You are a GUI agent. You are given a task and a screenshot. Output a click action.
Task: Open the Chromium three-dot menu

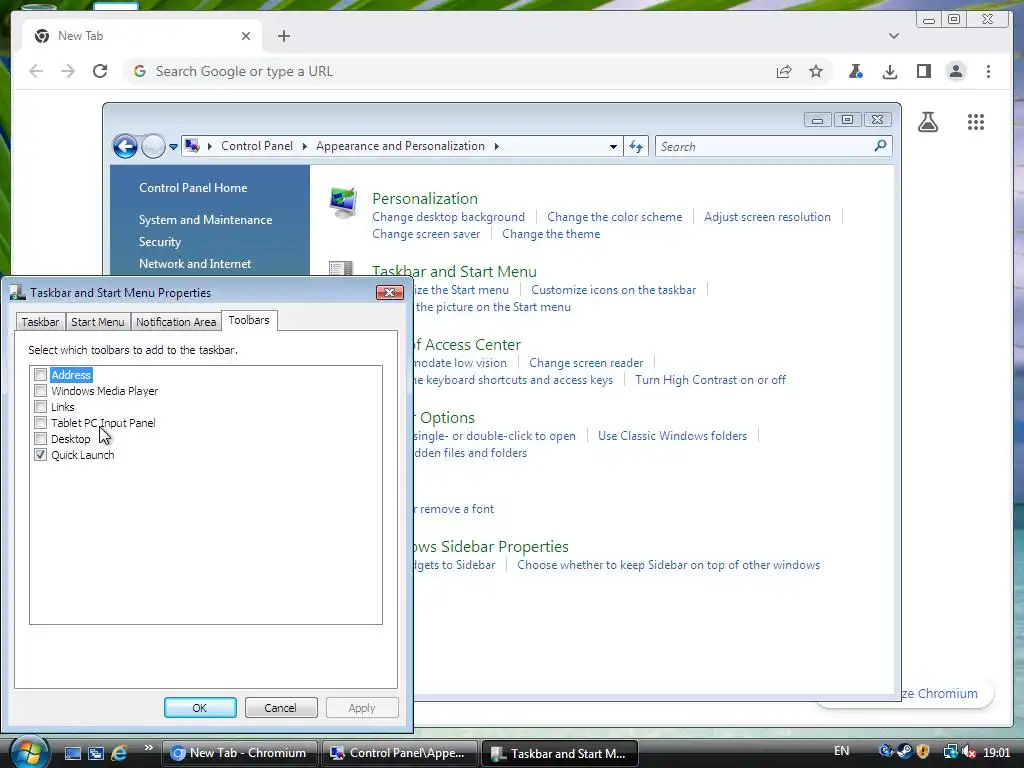click(x=989, y=71)
